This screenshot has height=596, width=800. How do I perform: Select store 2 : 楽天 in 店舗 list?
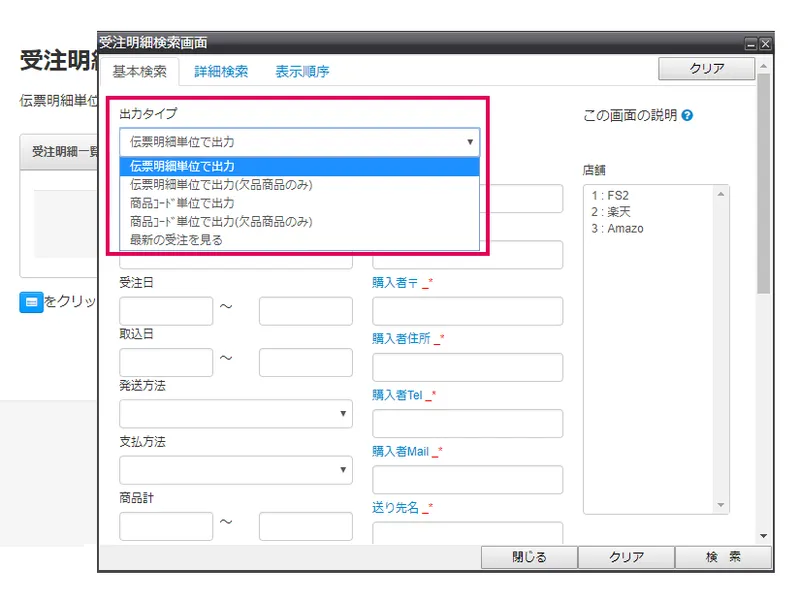611,212
